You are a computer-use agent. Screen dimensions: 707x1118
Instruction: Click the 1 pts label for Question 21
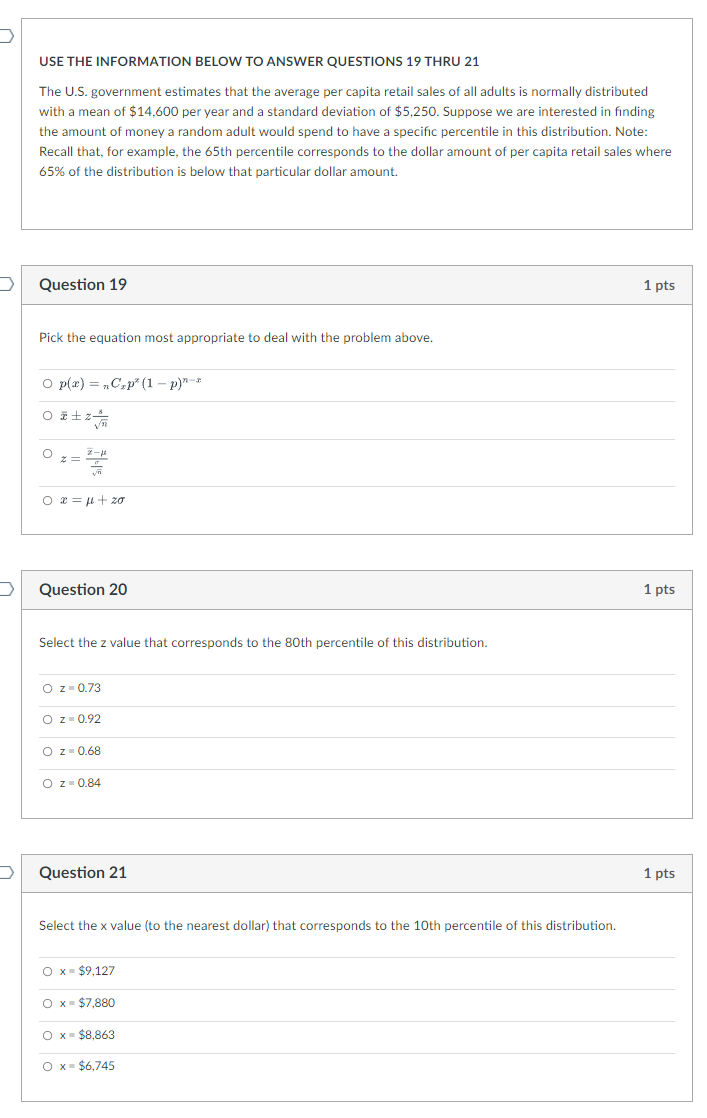point(661,872)
